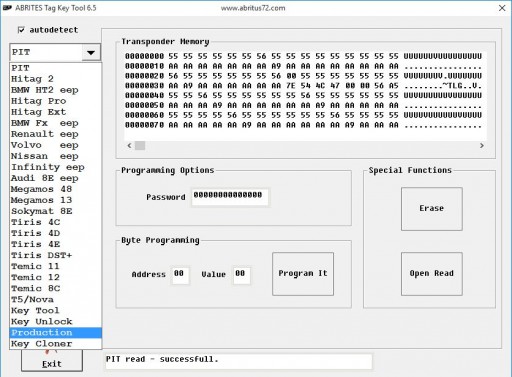Choose Hitag 2 transponder type

[55, 79]
